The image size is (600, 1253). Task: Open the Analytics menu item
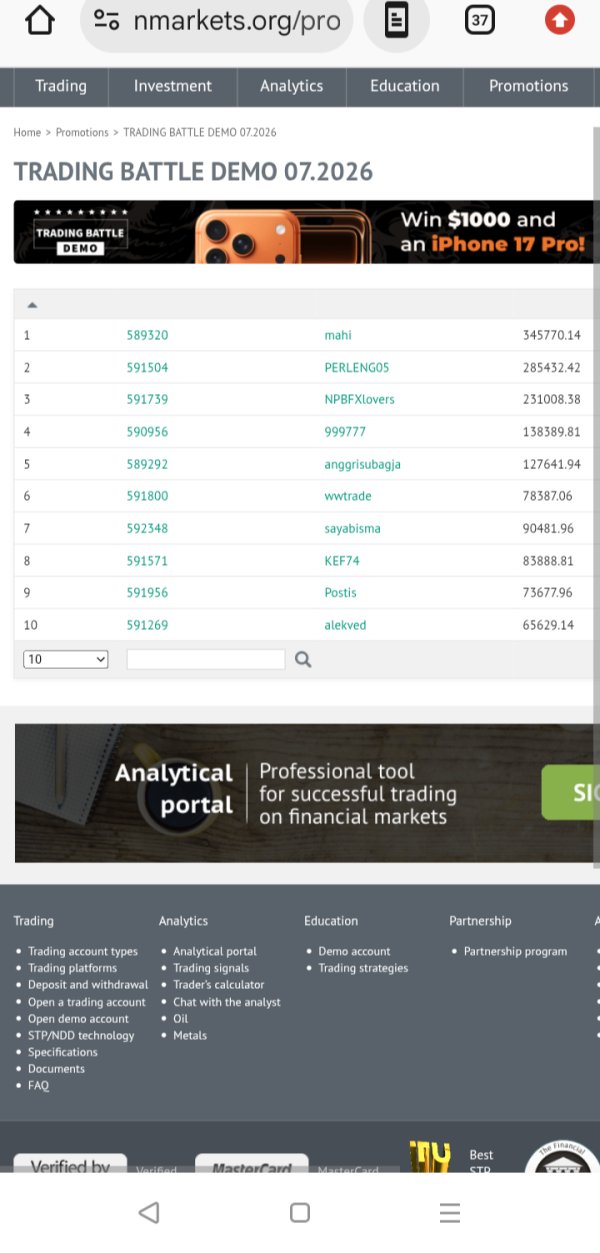pos(292,86)
